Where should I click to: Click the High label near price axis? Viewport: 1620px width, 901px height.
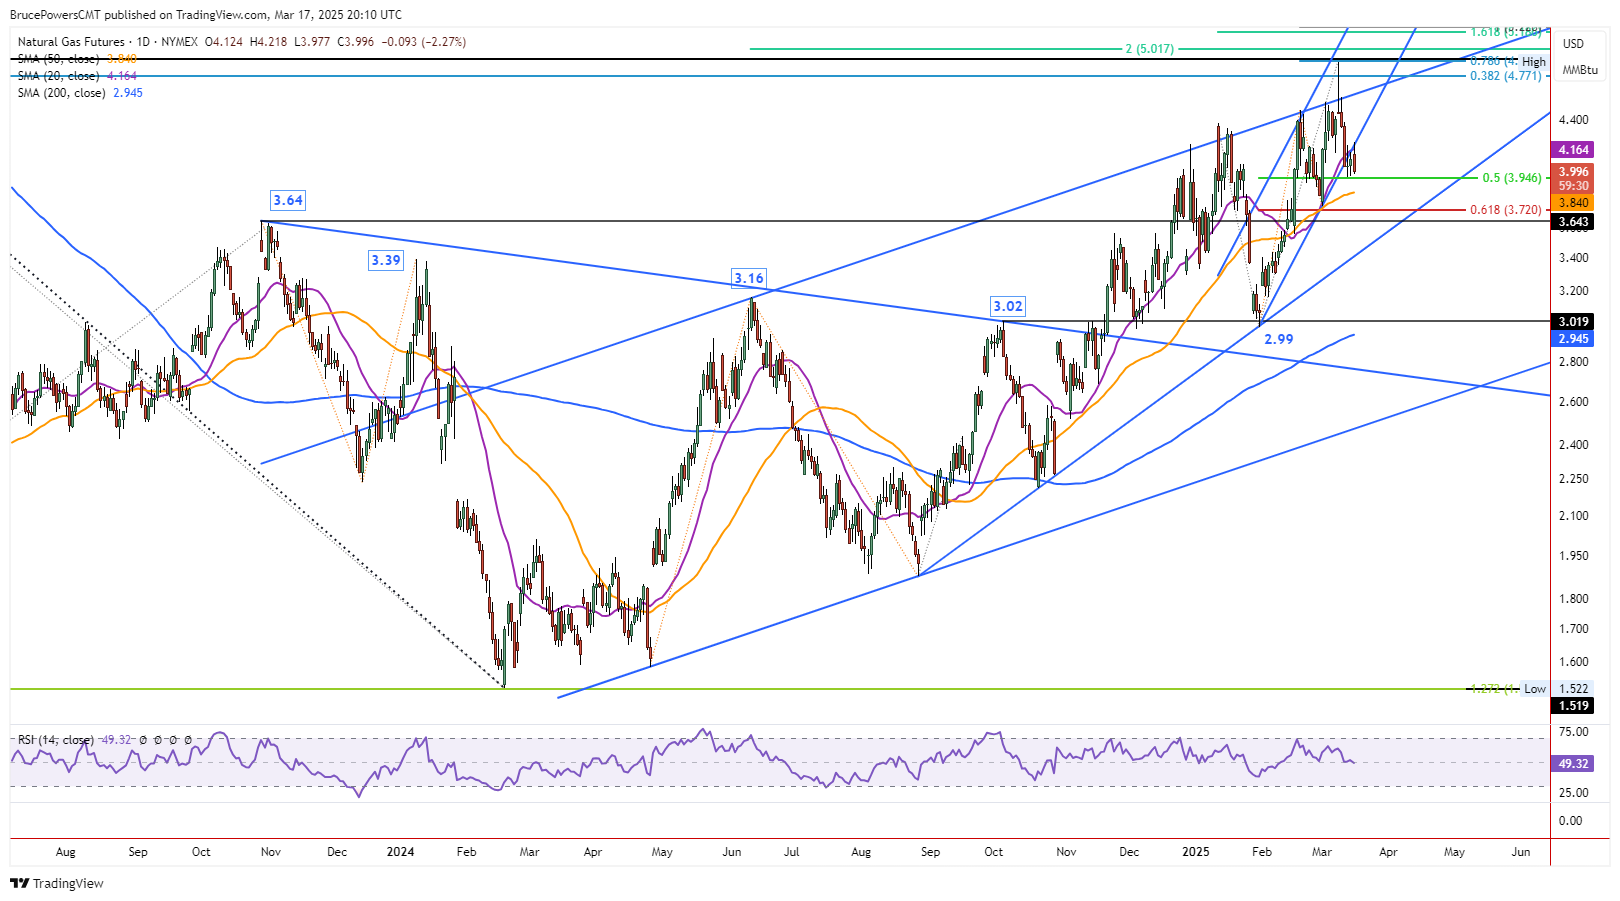(x=1534, y=62)
